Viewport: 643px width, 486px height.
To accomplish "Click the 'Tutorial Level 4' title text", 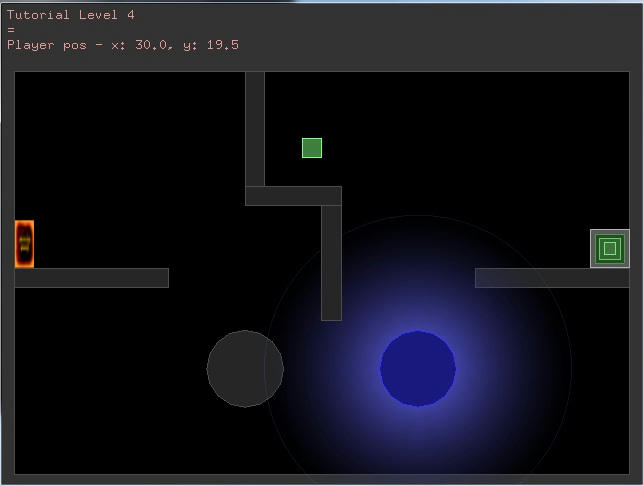I will [x=71, y=15].
